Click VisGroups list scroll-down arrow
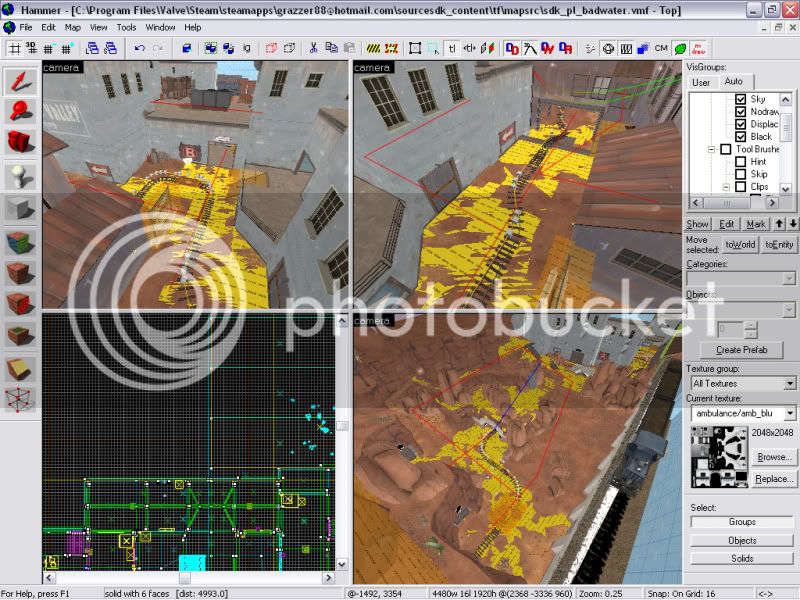 point(786,189)
